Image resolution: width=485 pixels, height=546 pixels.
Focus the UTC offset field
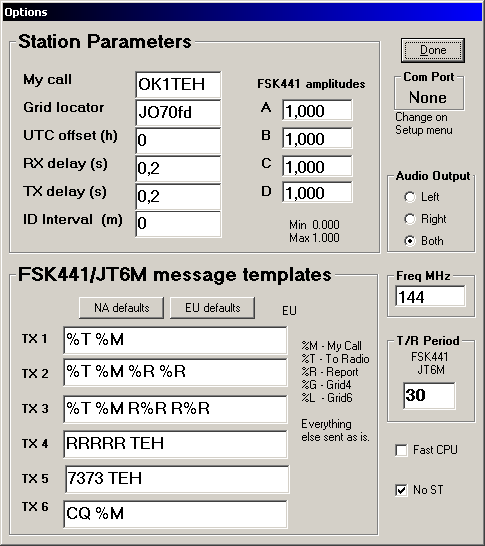point(178,140)
